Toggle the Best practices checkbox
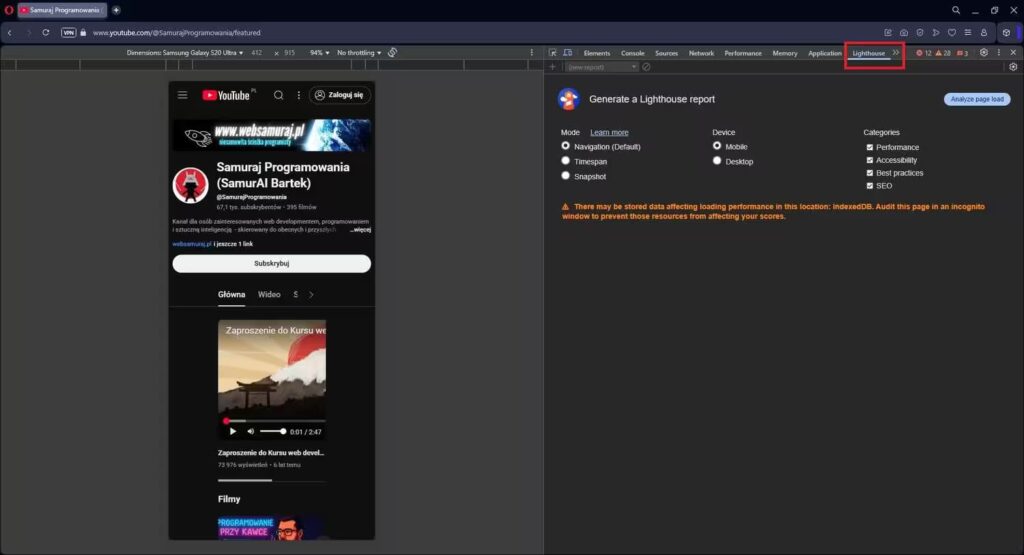Viewport: 1024px width, 555px height. [870, 173]
